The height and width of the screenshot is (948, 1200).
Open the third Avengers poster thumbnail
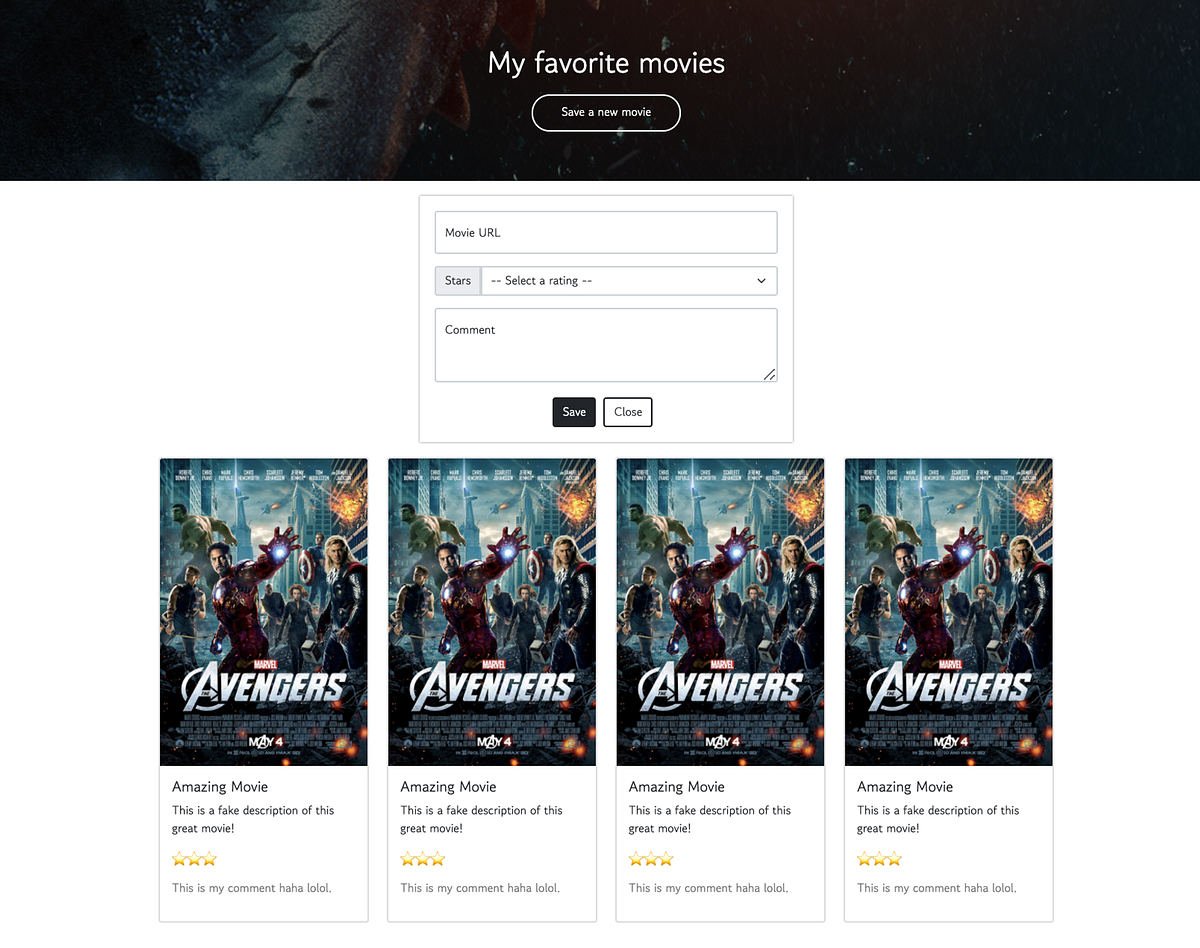[720, 612]
